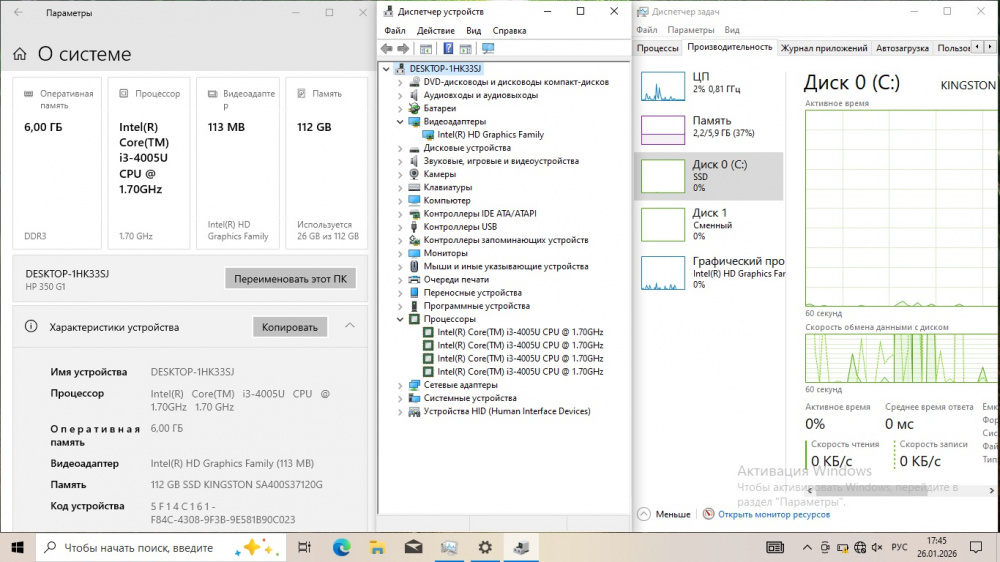
Task: Click the Task View taskbar icon
Action: tap(305, 547)
